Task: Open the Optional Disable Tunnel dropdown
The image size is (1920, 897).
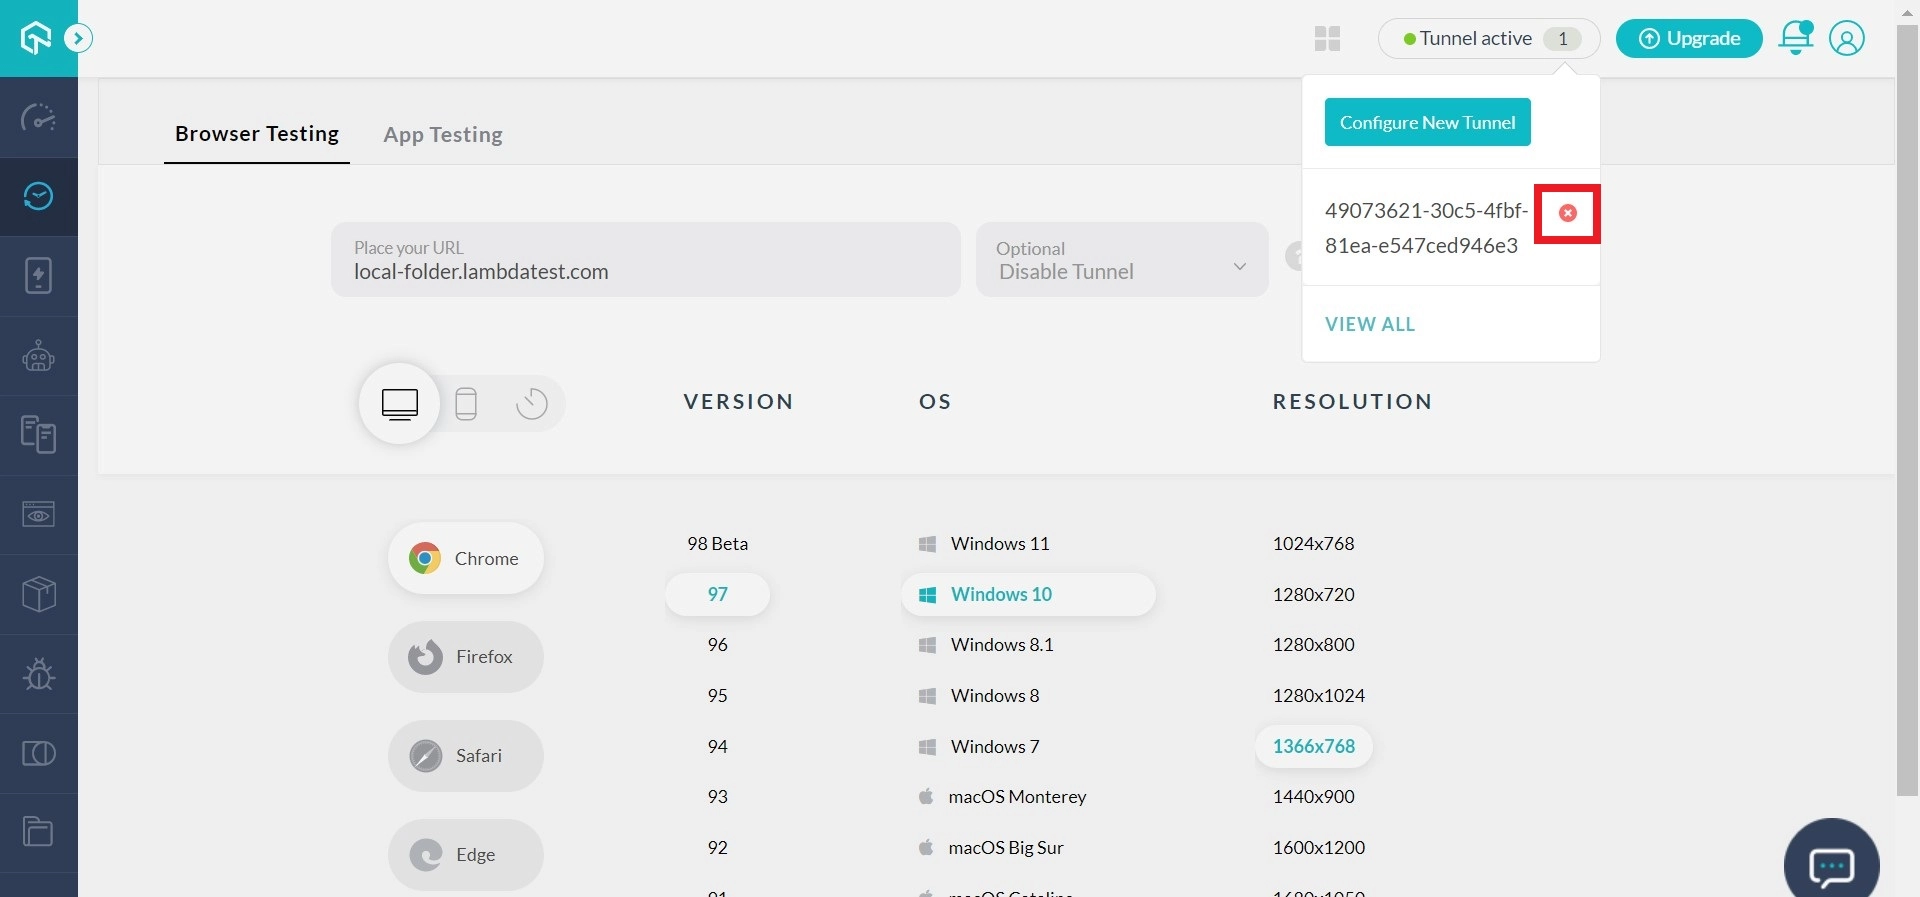Action: 1121,260
